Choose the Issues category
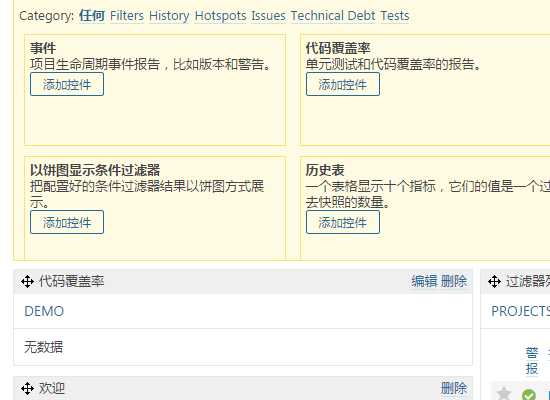 coord(268,16)
